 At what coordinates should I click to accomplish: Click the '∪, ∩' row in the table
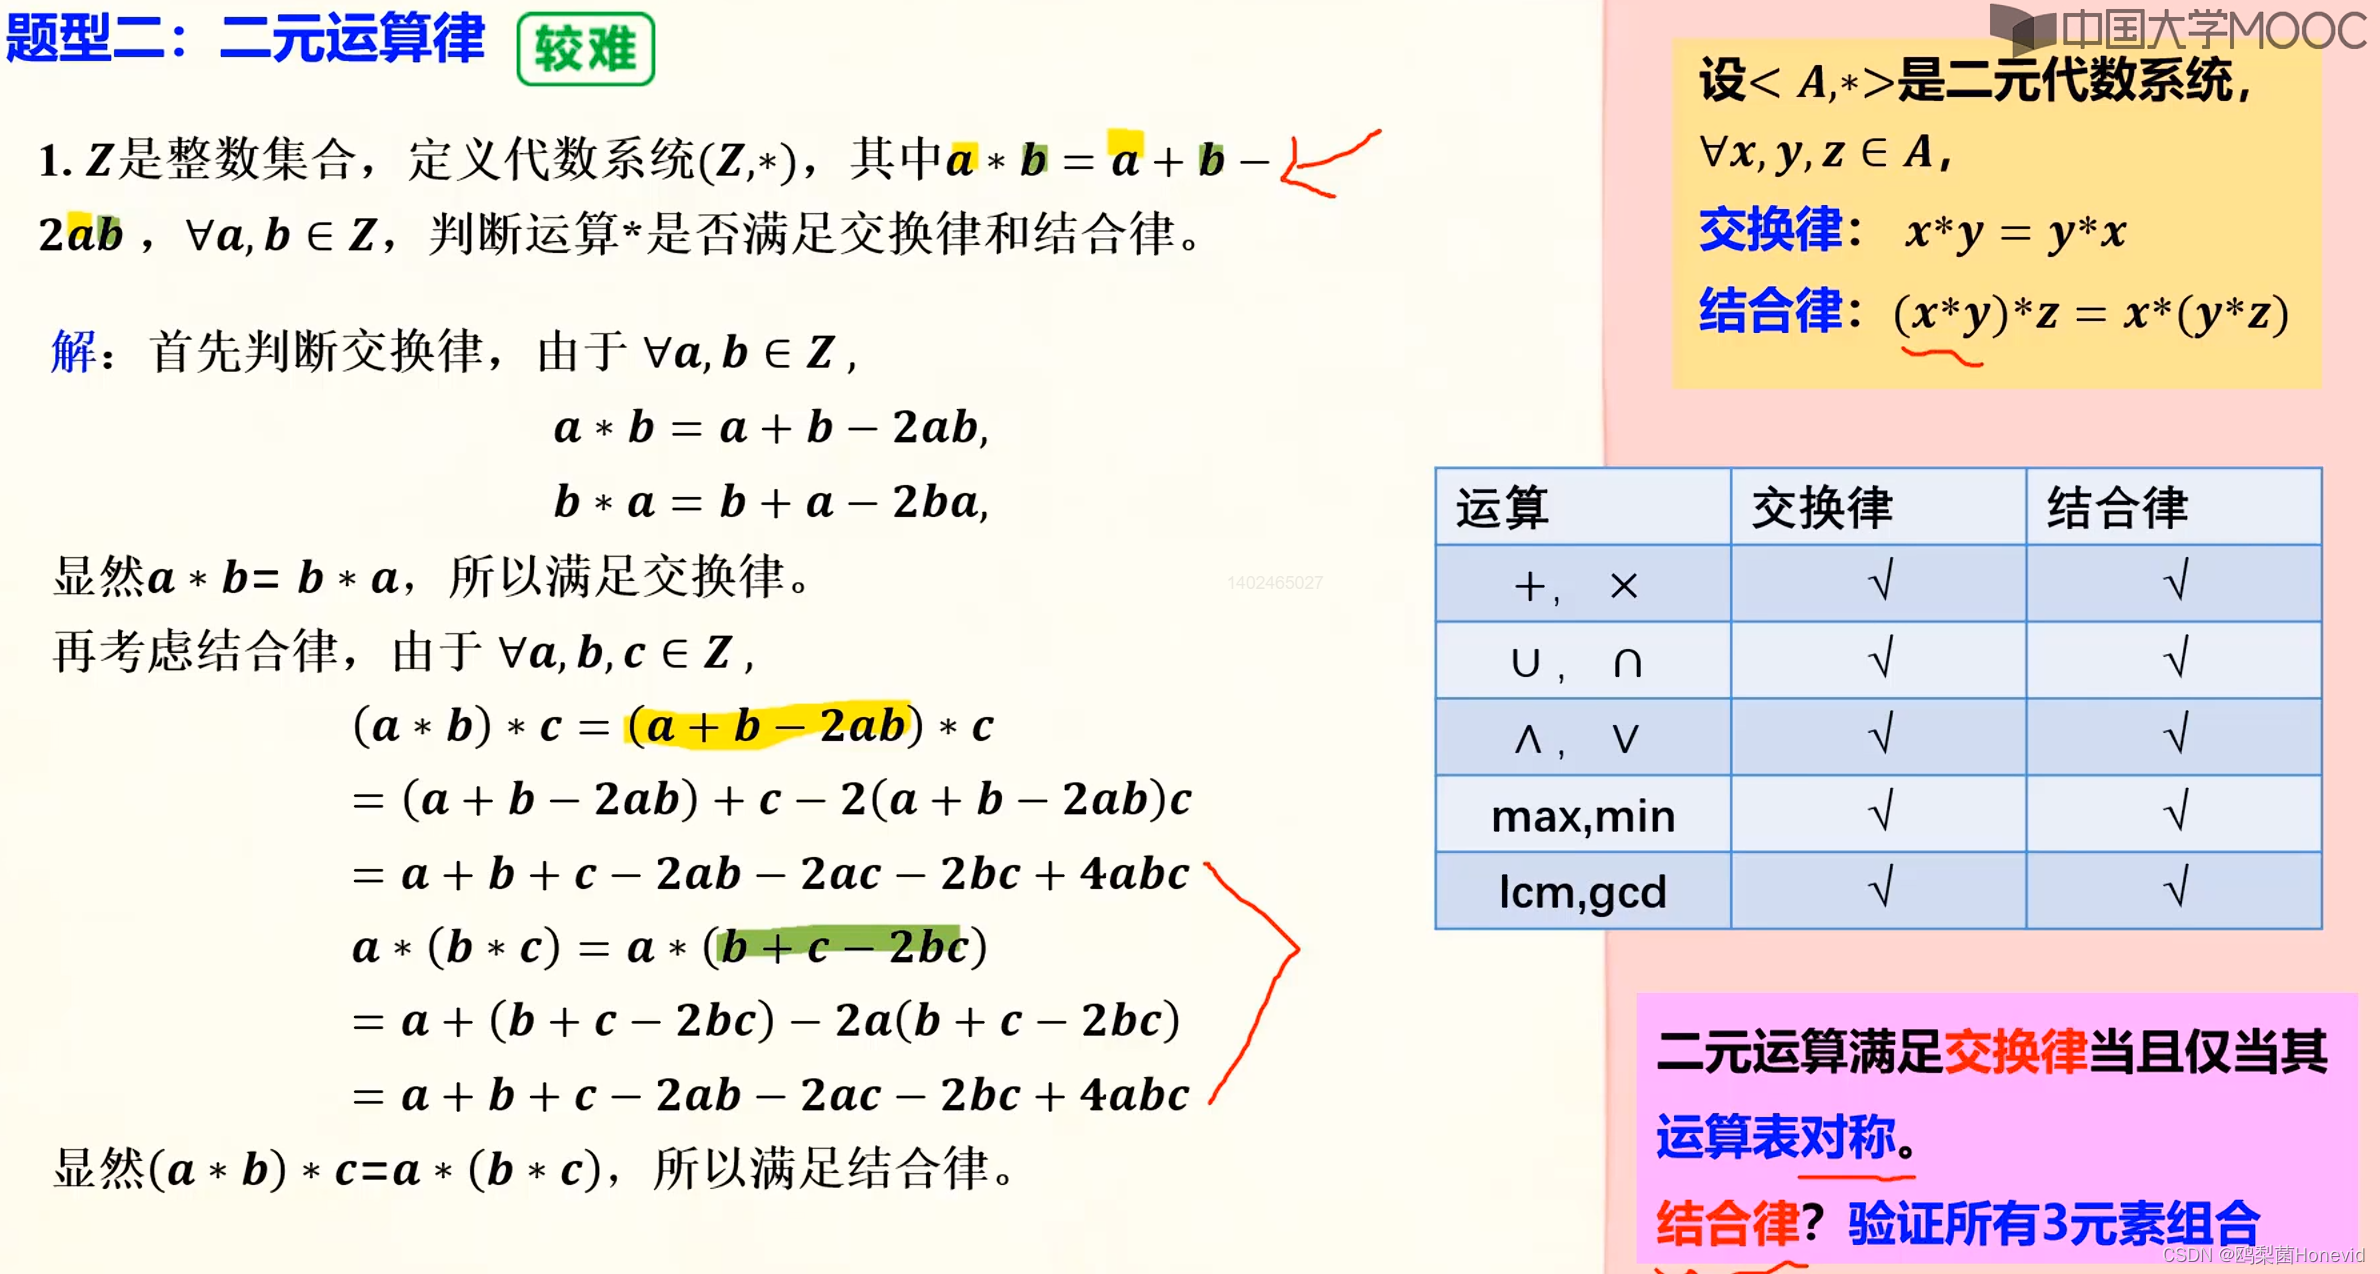pyautogui.click(x=1878, y=661)
